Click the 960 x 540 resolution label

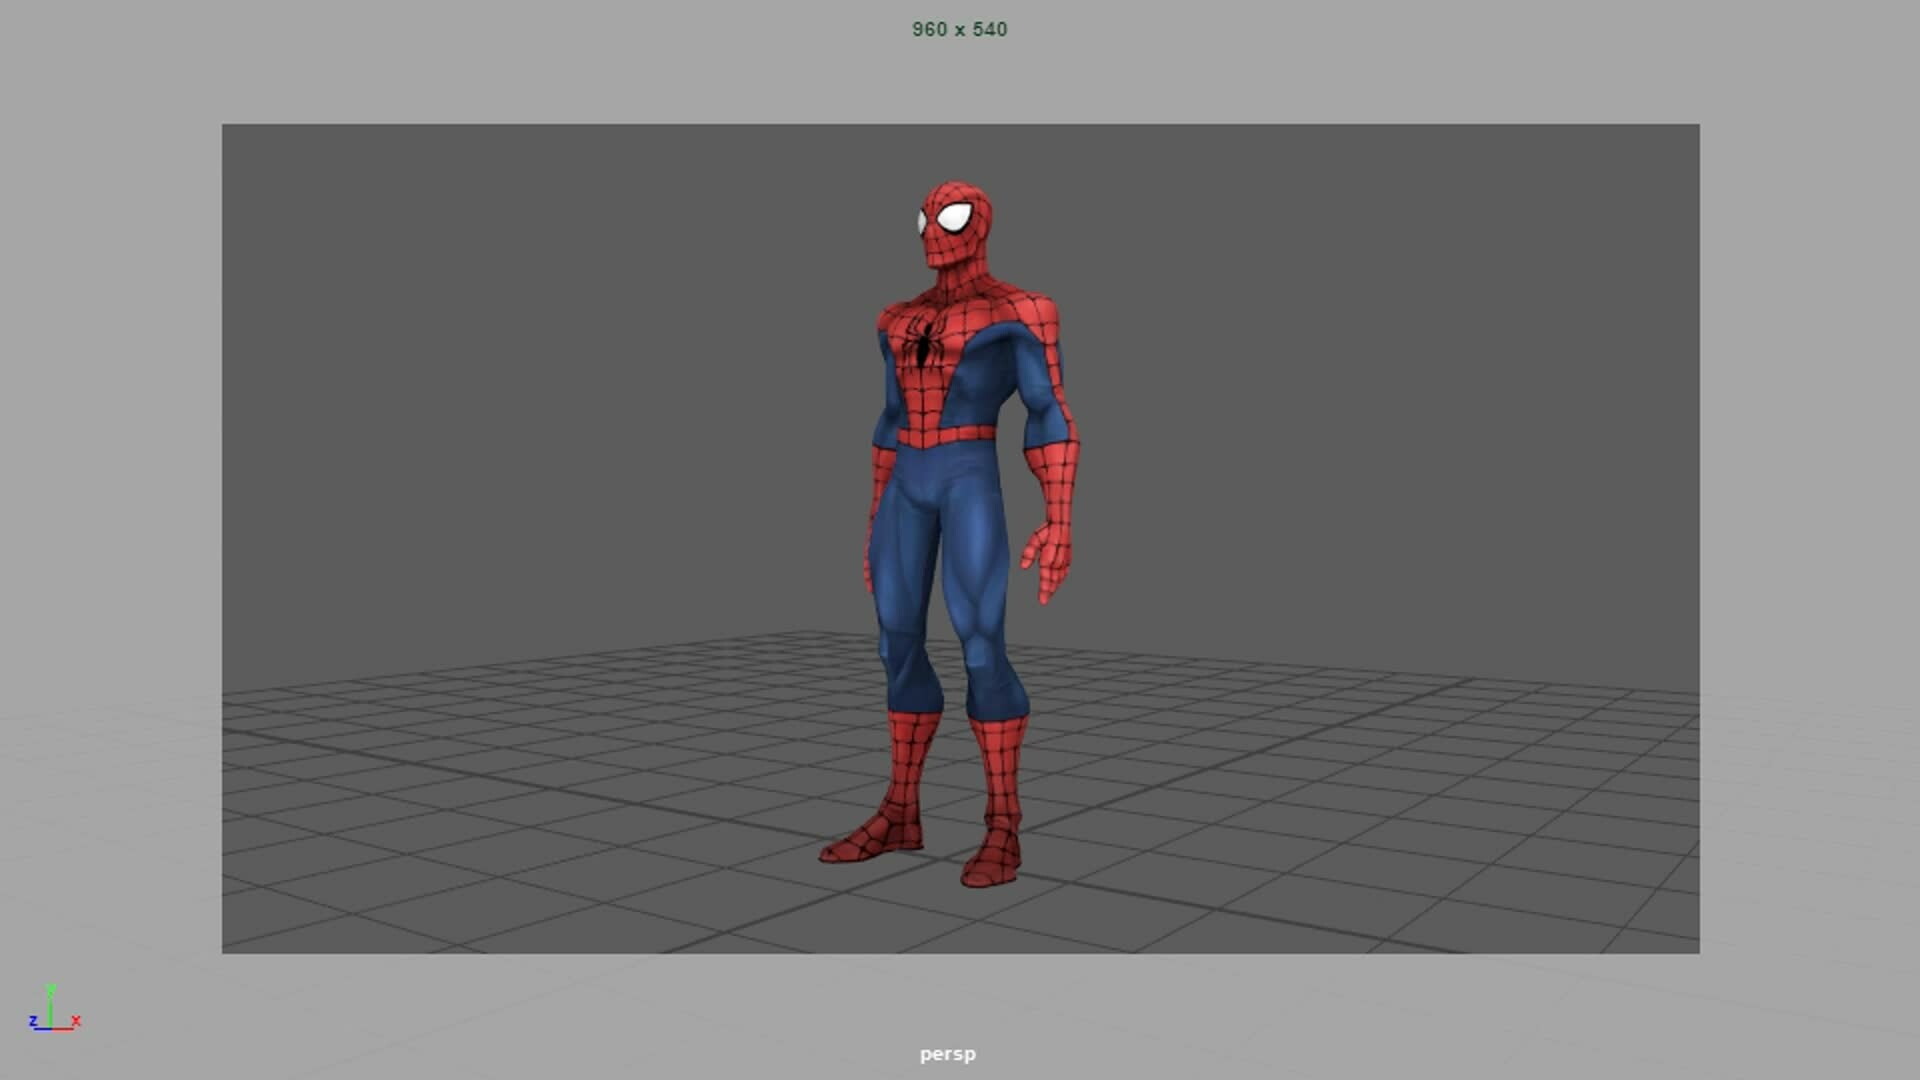[959, 28]
